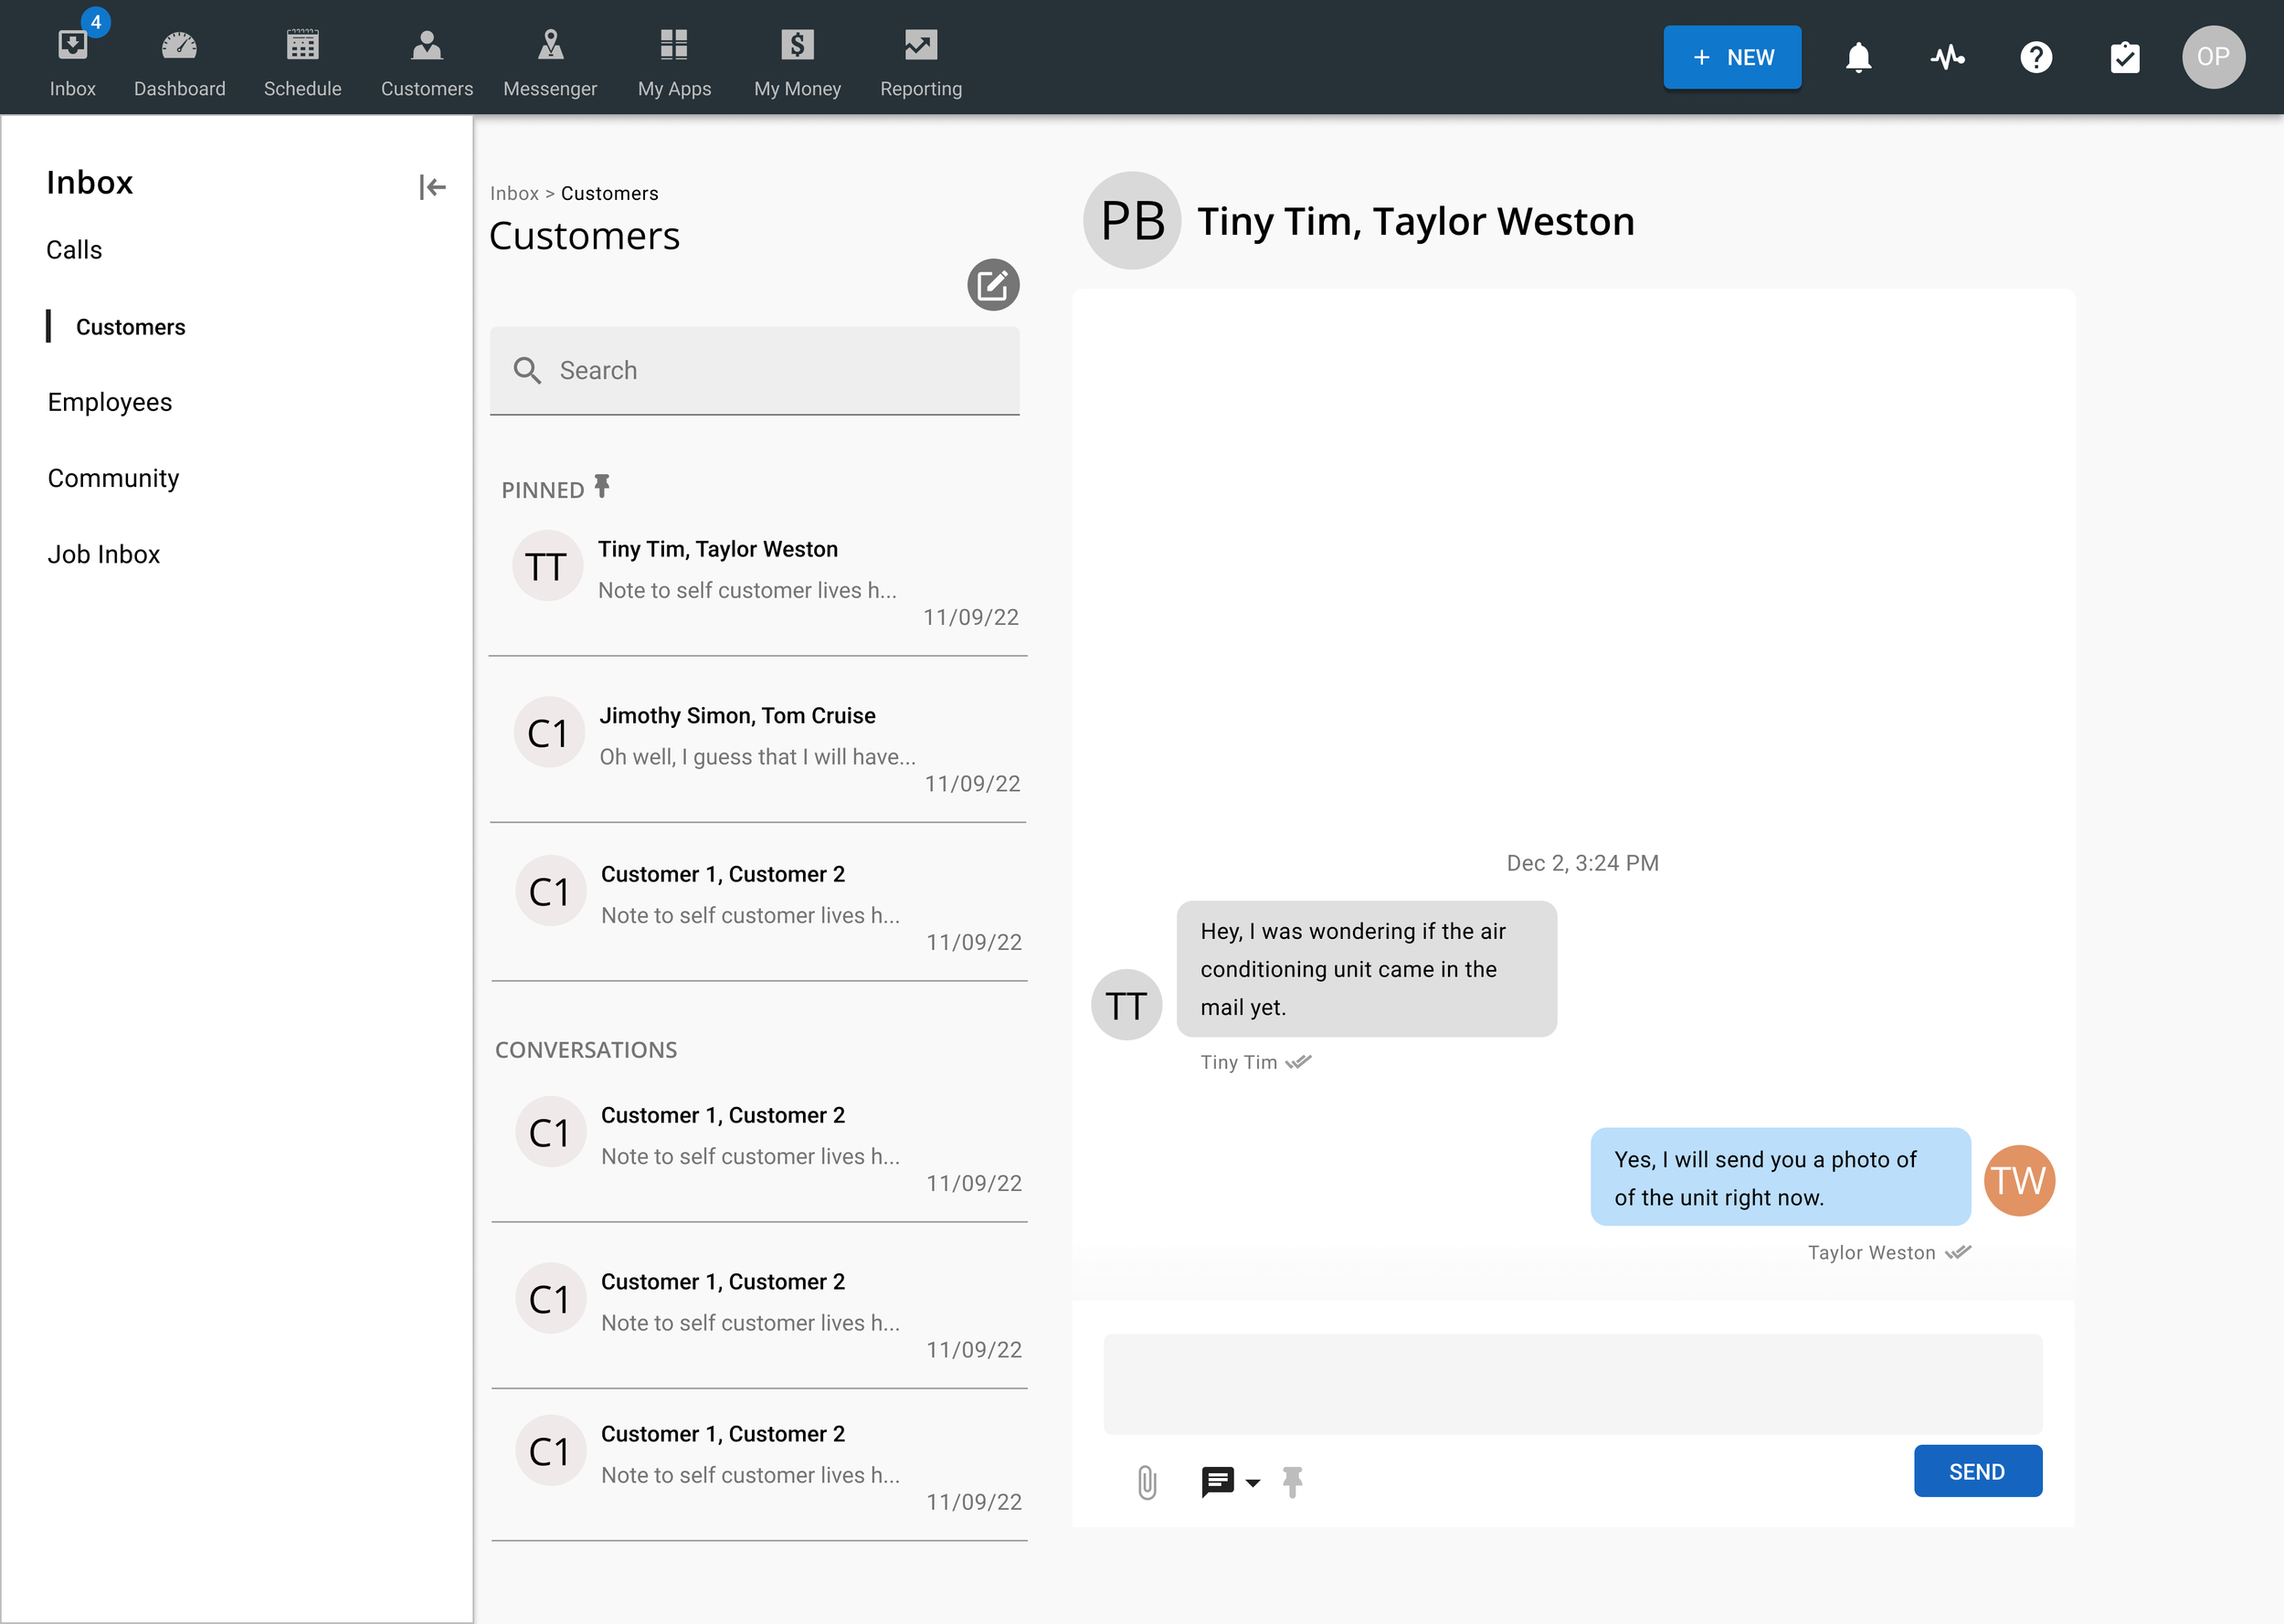Screen dimensions: 2284x1624
Task: Click the Inbox breadcrumb link
Action: point(514,194)
